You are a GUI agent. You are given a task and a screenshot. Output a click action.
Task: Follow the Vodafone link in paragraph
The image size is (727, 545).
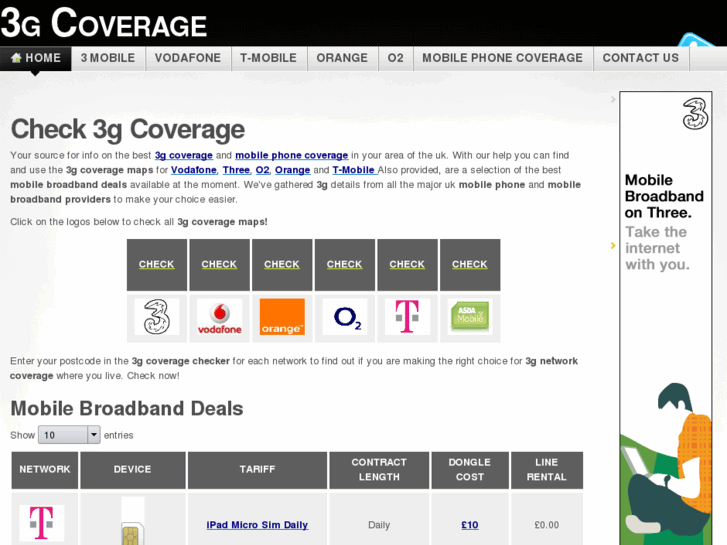[194, 170]
